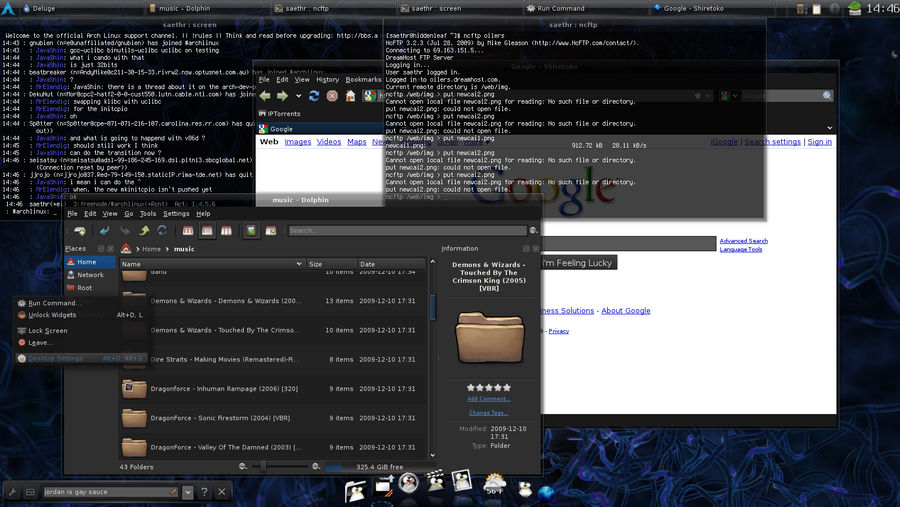Image resolution: width=900 pixels, height=507 pixels.
Task: Click Images link on Google page
Action: point(298,142)
